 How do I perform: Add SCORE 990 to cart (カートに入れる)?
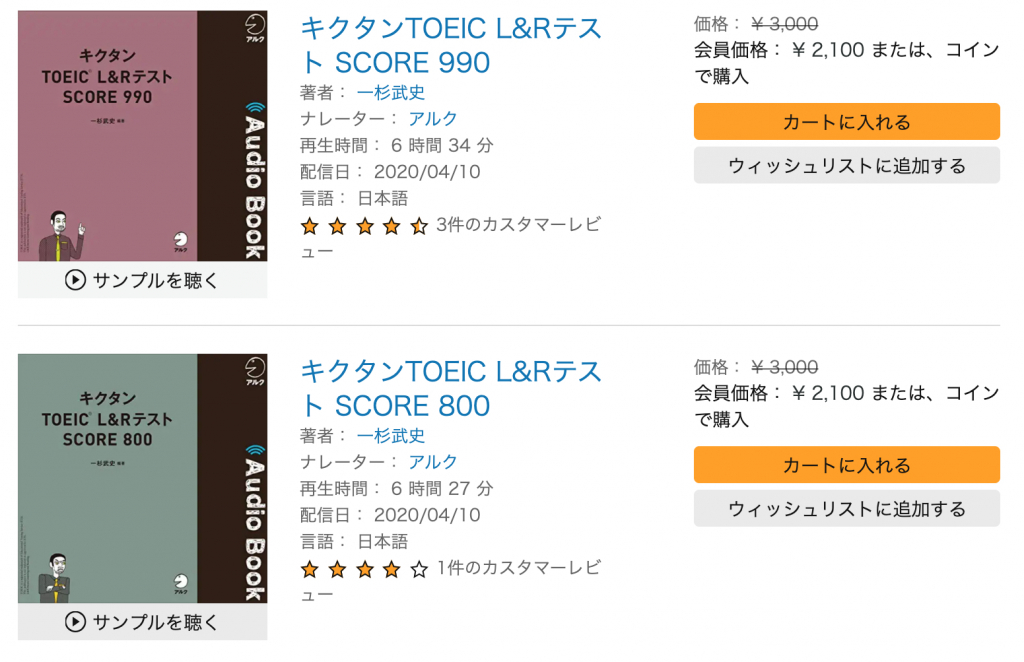point(846,122)
